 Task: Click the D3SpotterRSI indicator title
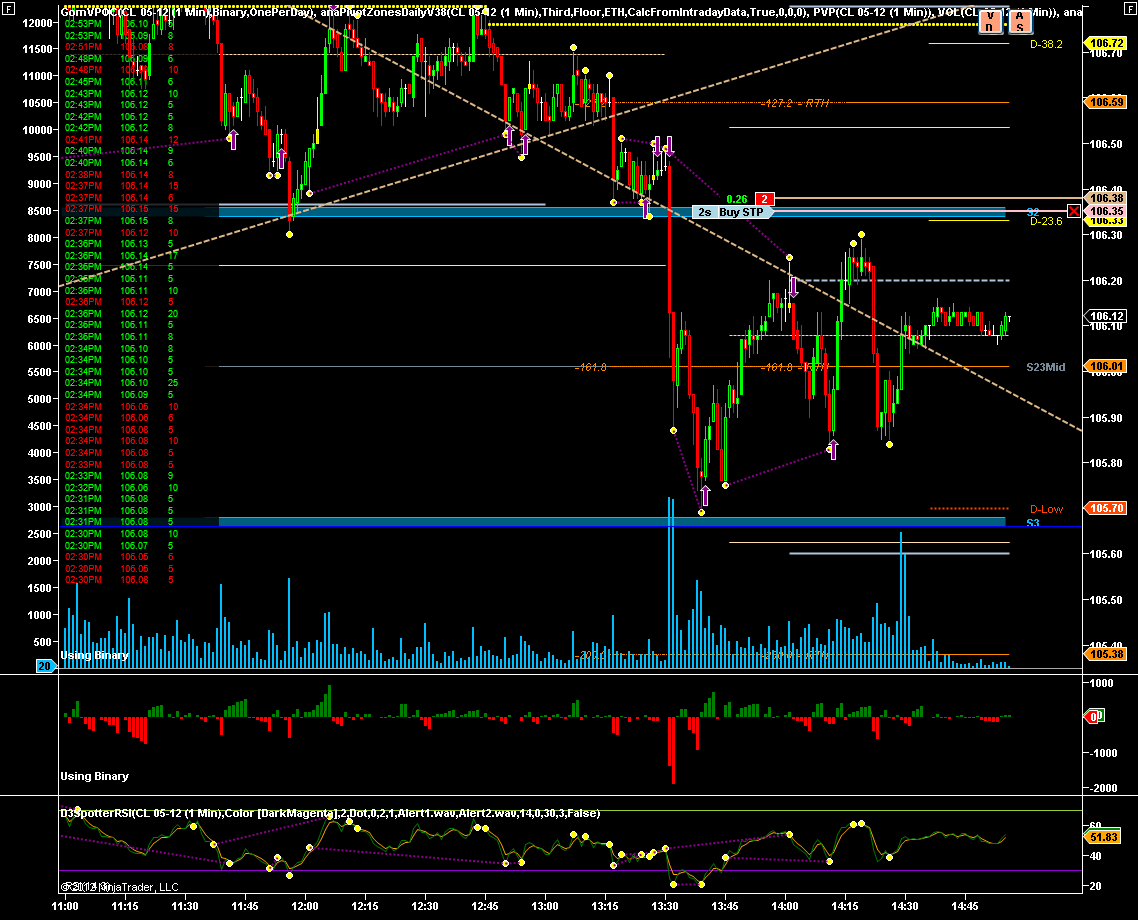[329, 813]
